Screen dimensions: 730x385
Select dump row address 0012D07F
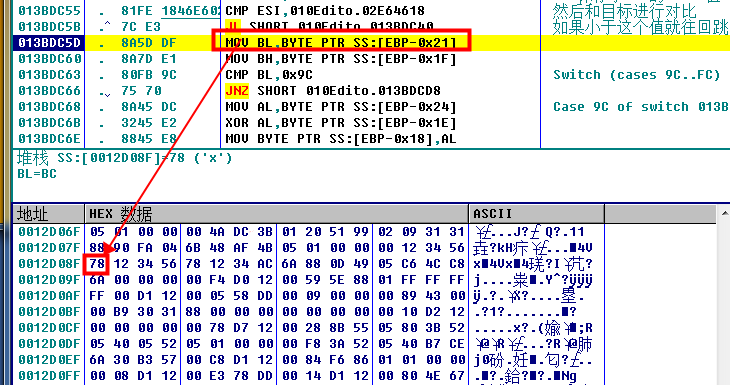tap(49, 248)
